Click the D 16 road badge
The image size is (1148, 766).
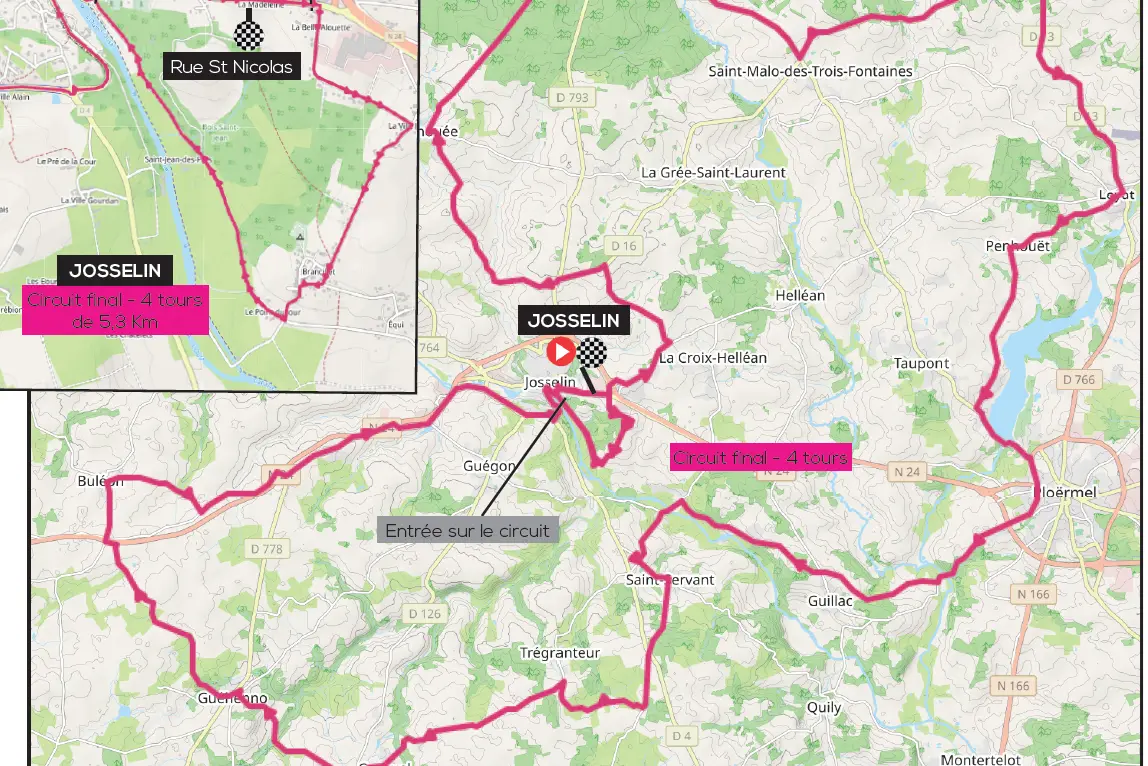click(x=625, y=246)
